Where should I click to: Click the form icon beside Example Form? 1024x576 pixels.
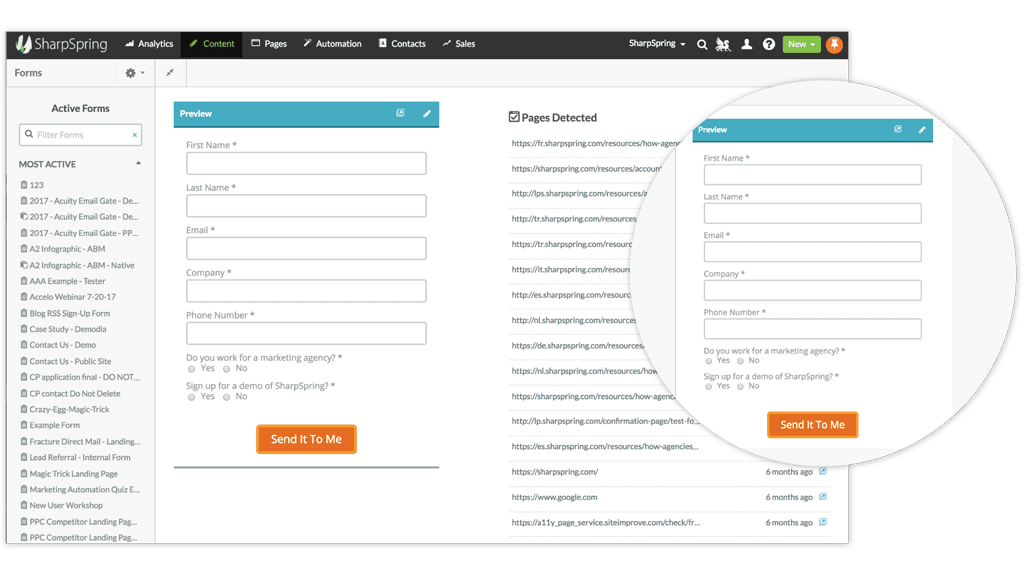tap(24, 424)
